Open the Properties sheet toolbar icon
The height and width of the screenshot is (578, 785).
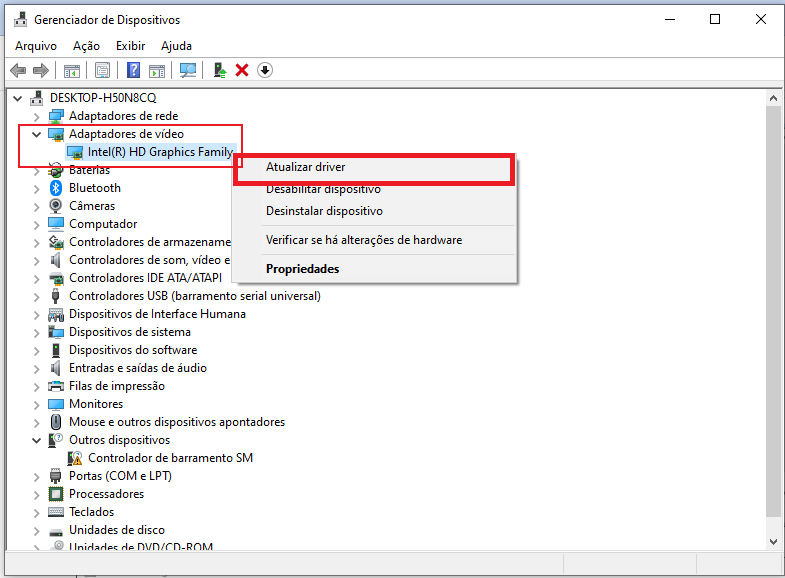coord(102,71)
